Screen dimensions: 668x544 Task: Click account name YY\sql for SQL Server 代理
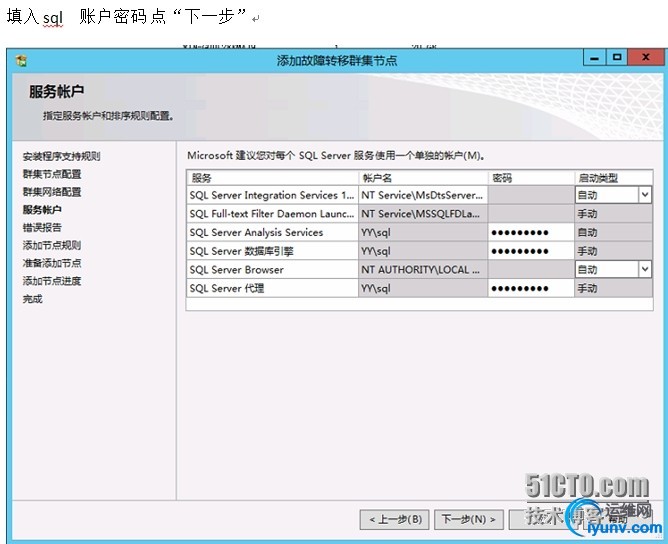click(423, 288)
